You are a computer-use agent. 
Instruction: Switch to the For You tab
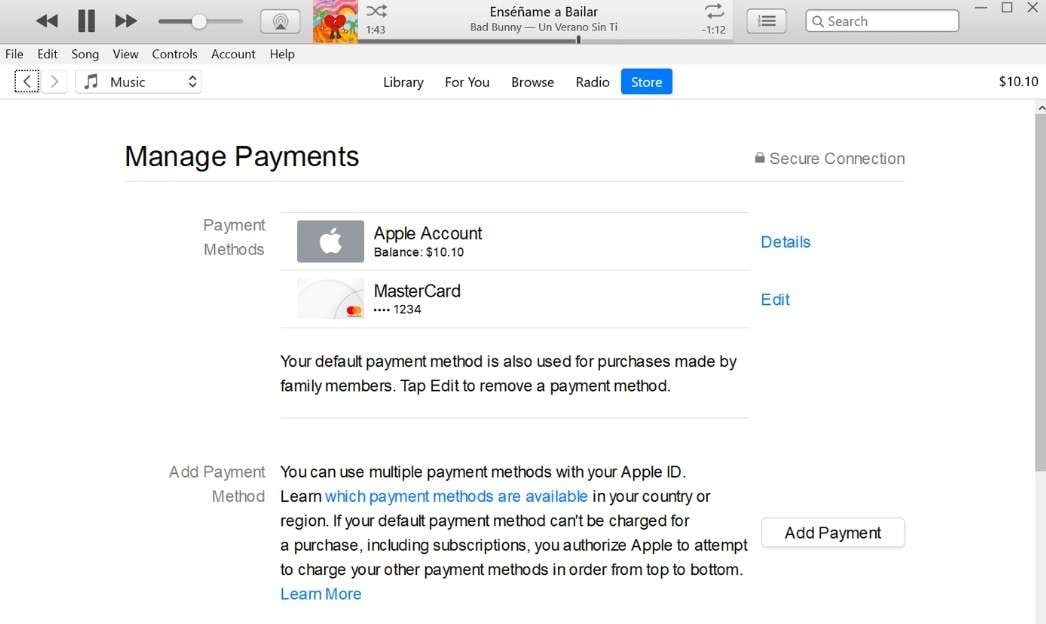(467, 82)
